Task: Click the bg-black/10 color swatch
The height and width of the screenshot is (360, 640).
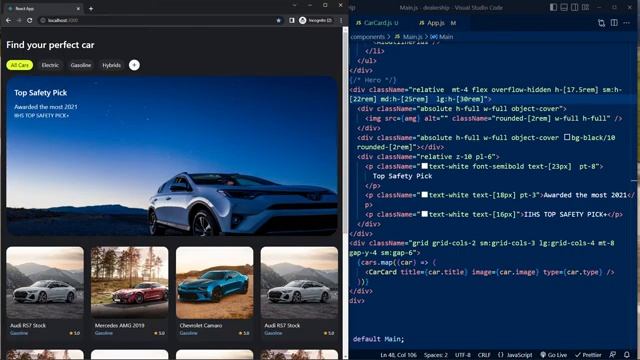Action: (x=567, y=137)
